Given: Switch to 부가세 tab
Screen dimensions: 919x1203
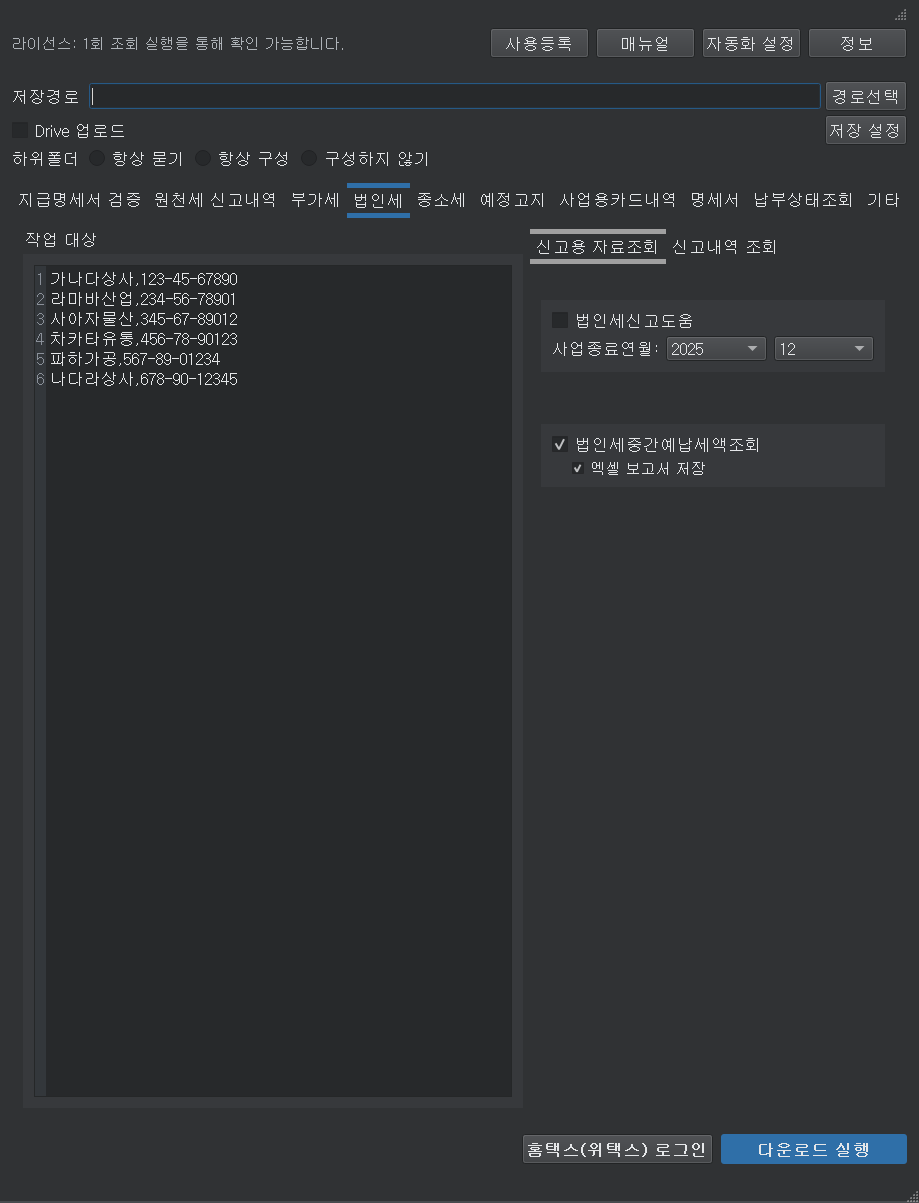Looking at the screenshot, I should pyautogui.click(x=315, y=200).
